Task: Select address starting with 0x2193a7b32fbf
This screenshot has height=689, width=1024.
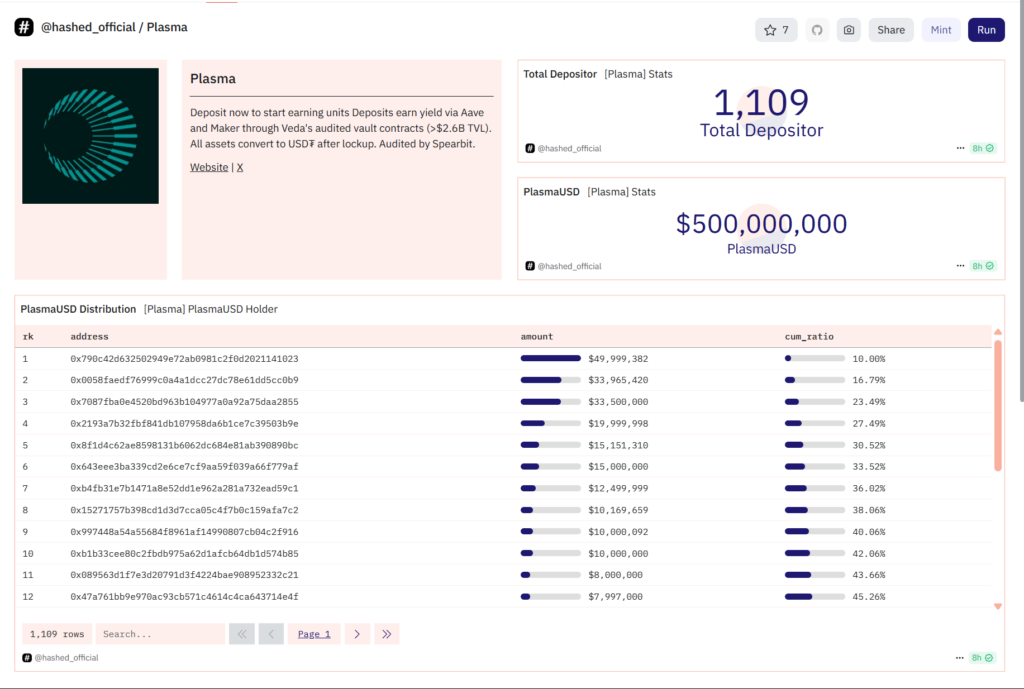Action: [x=184, y=424]
